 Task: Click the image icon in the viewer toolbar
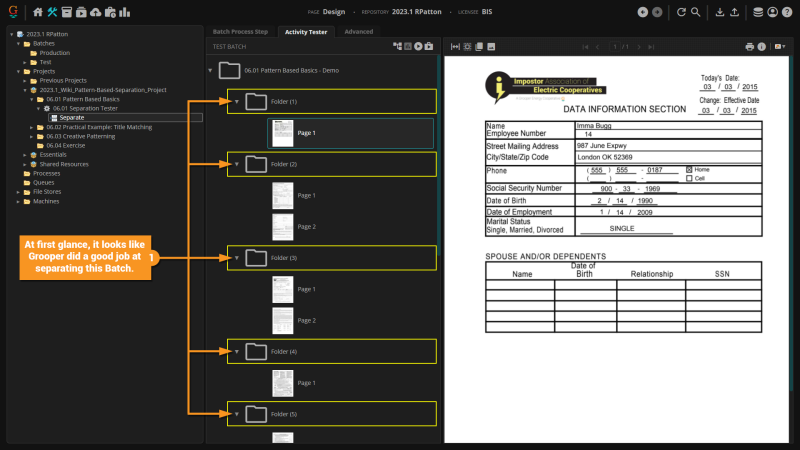(491, 46)
